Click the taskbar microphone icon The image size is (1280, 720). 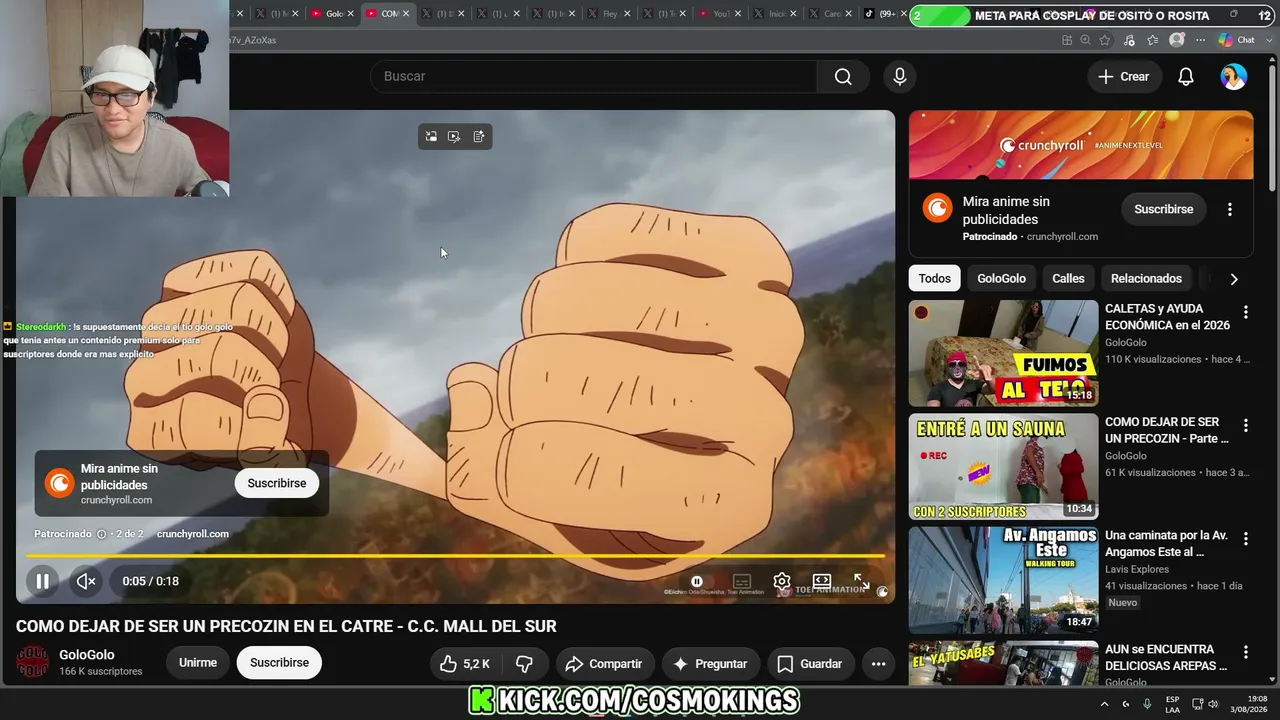point(1147,704)
